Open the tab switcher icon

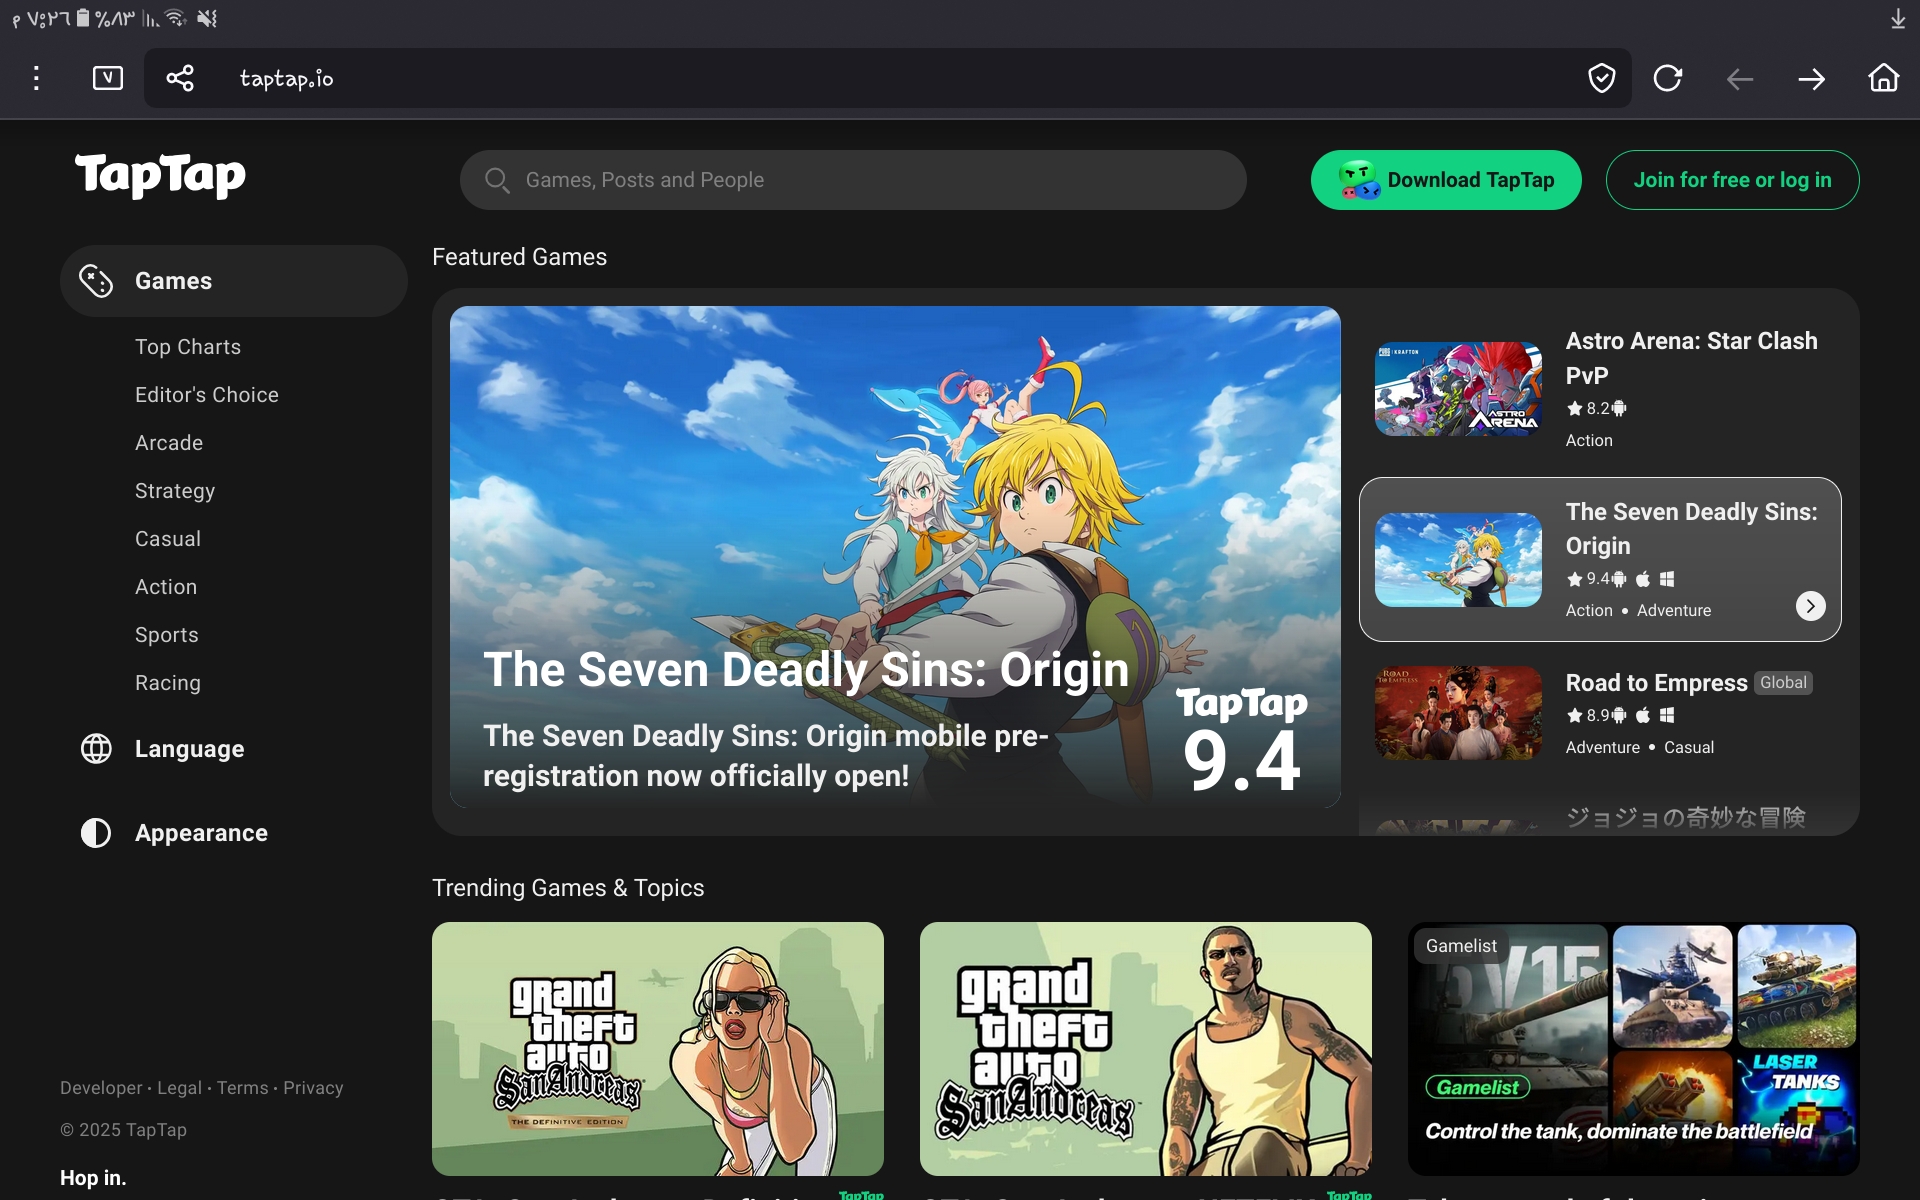[x=108, y=78]
